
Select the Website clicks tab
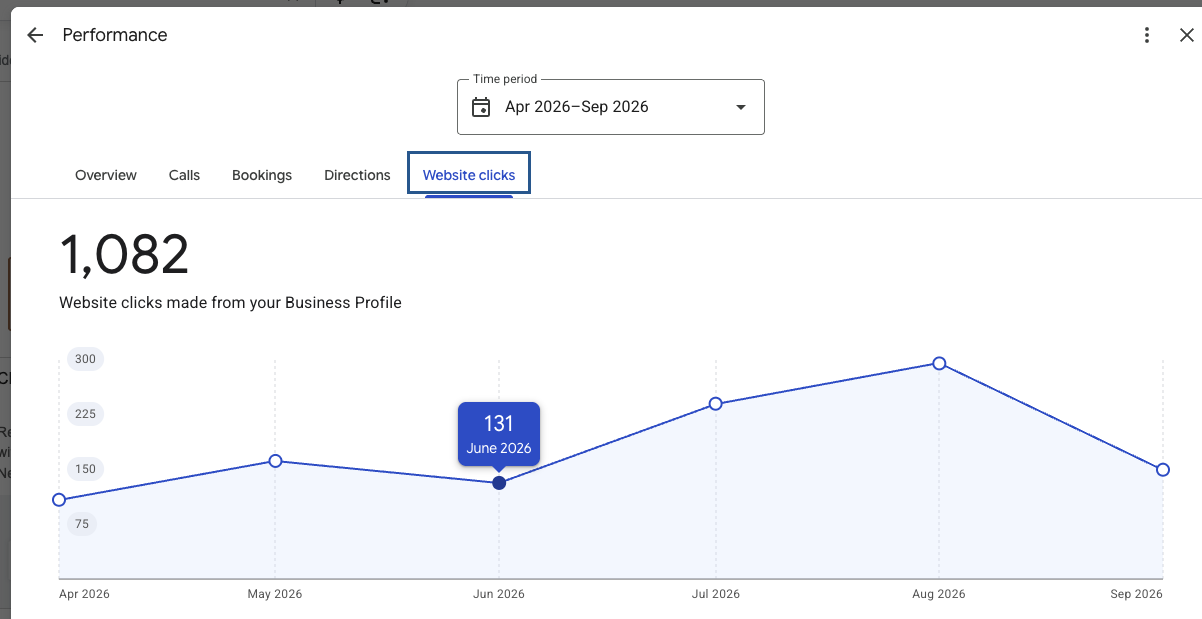tap(469, 175)
